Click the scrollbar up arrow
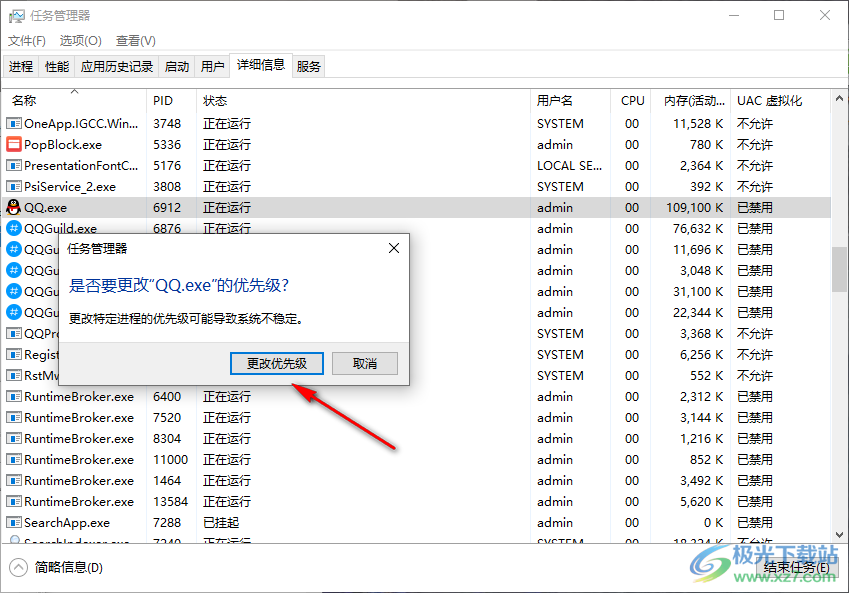Viewport: 849px width, 593px height. (x=839, y=99)
